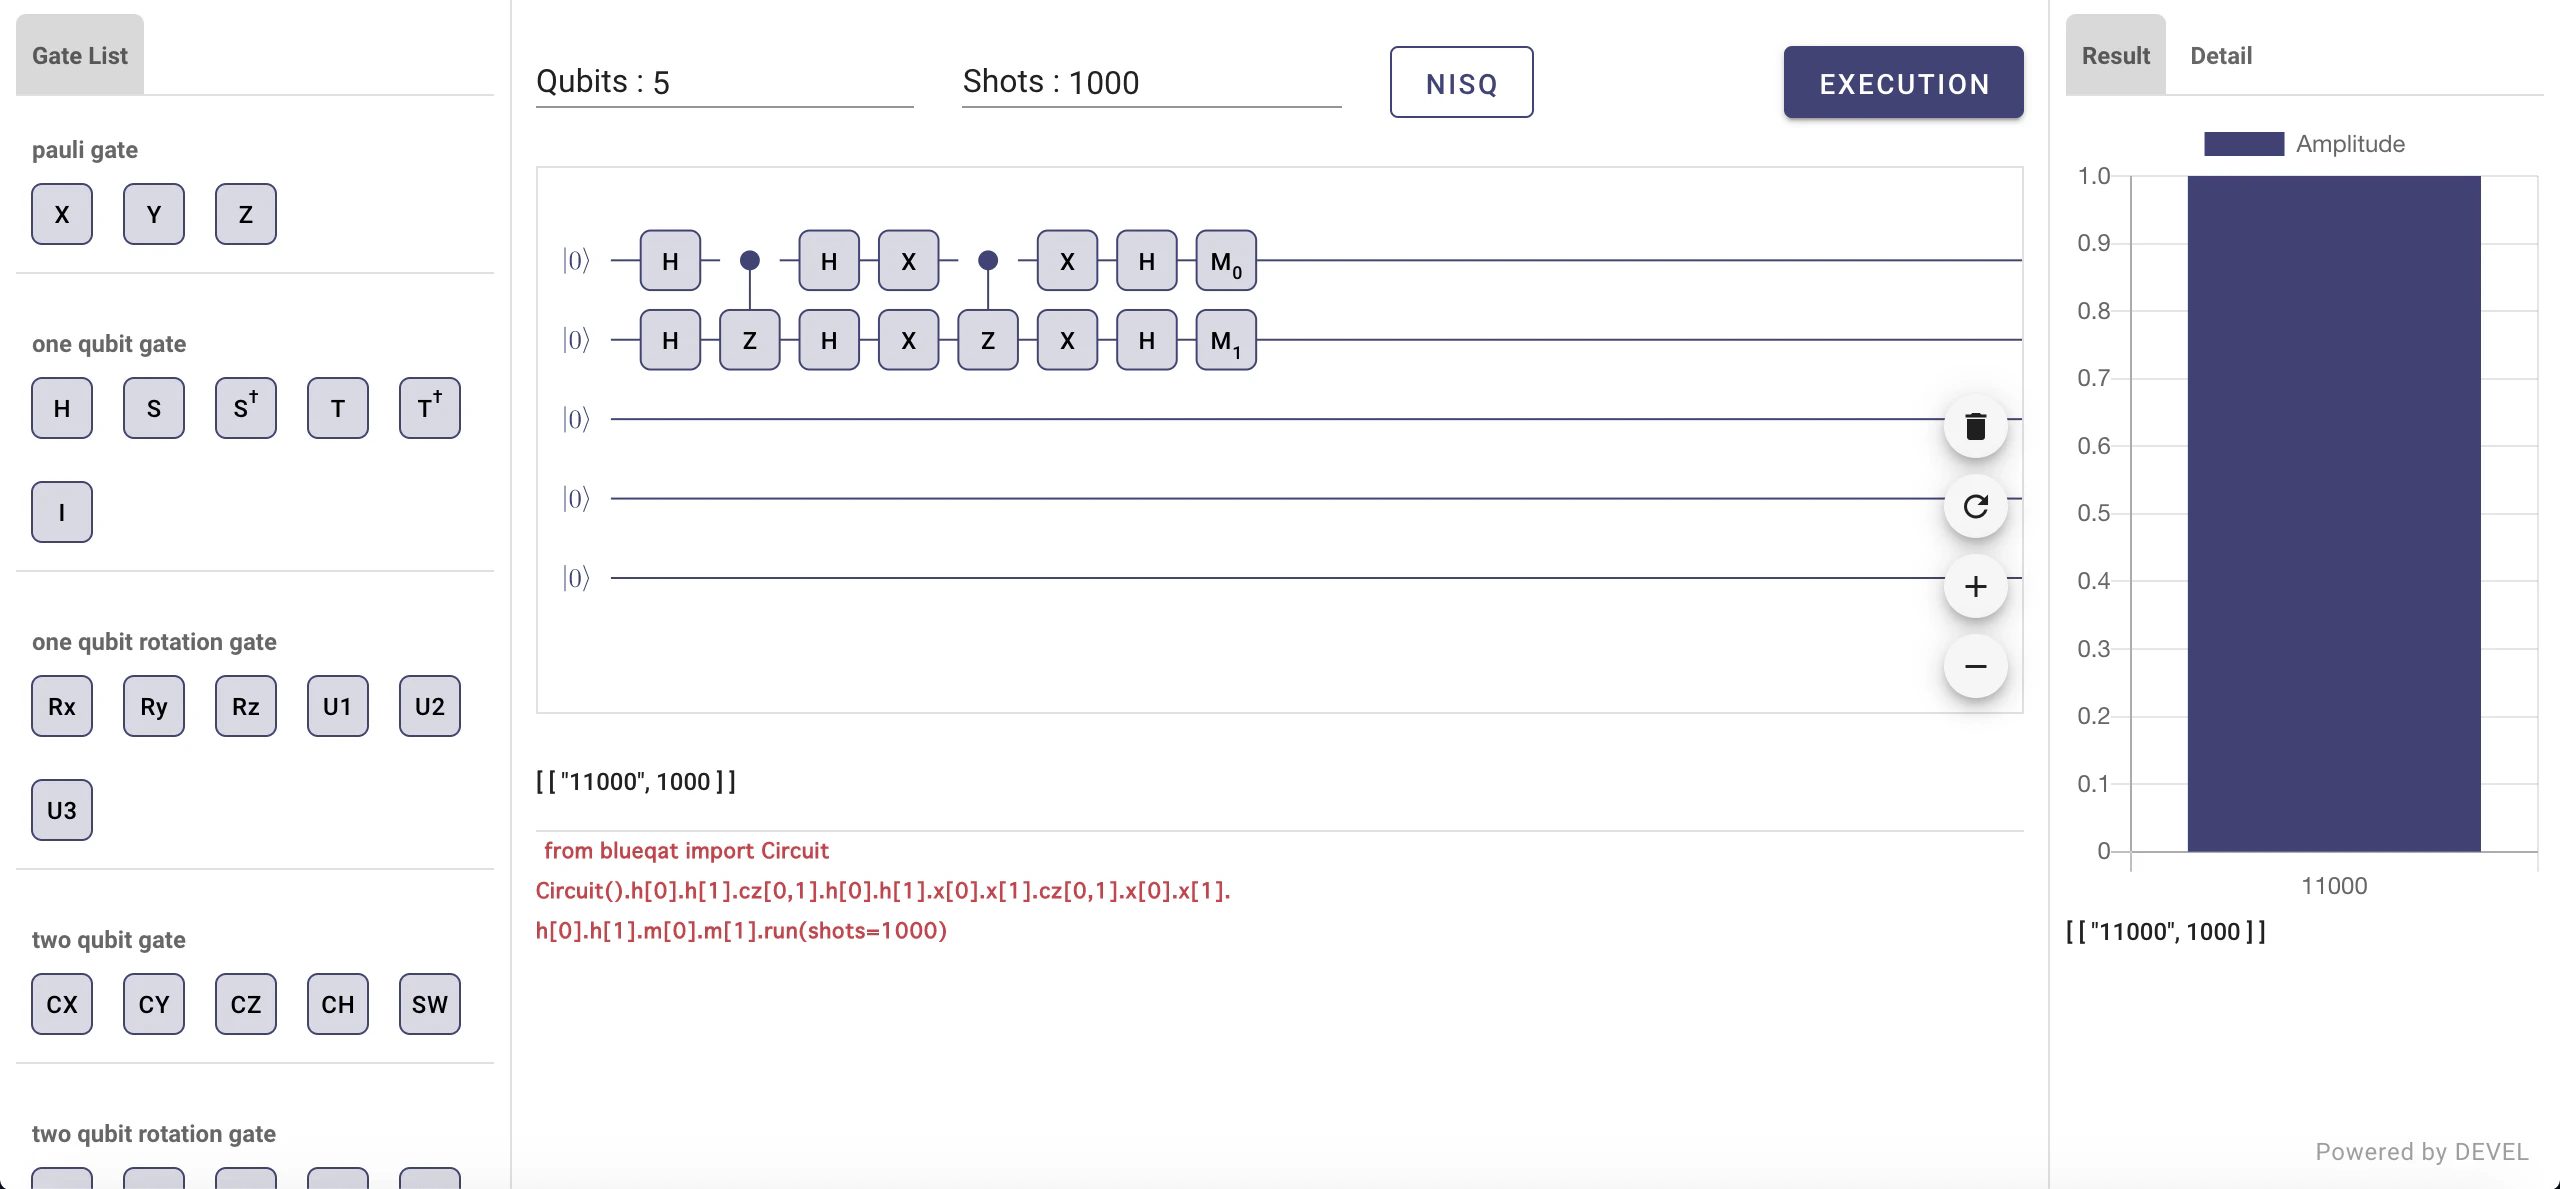Click the Amplitude legend color swatch
The width and height of the screenshot is (2560, 1189).
2244,144
